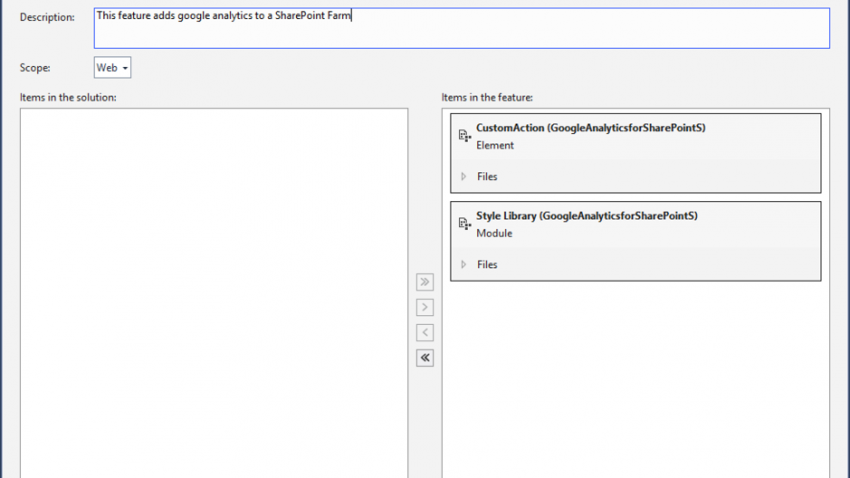
Task: Click the add all items double-right arrow button
Action: [424, 282]
